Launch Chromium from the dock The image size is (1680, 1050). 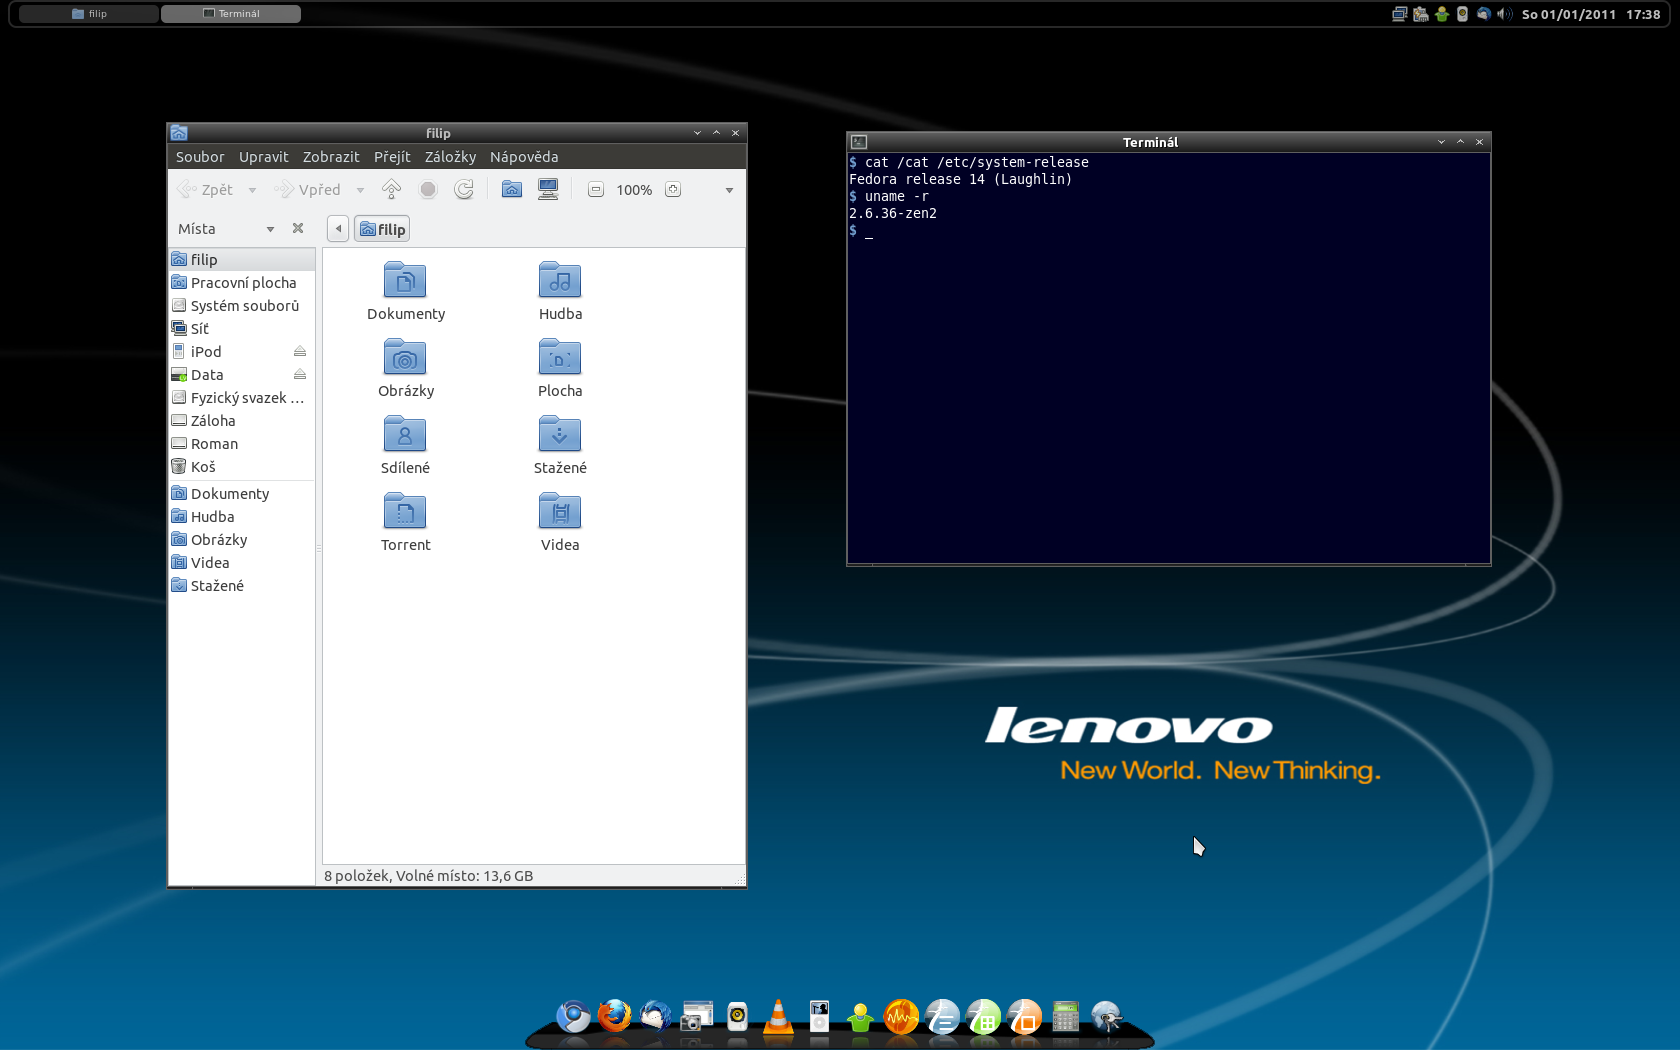574,1017
